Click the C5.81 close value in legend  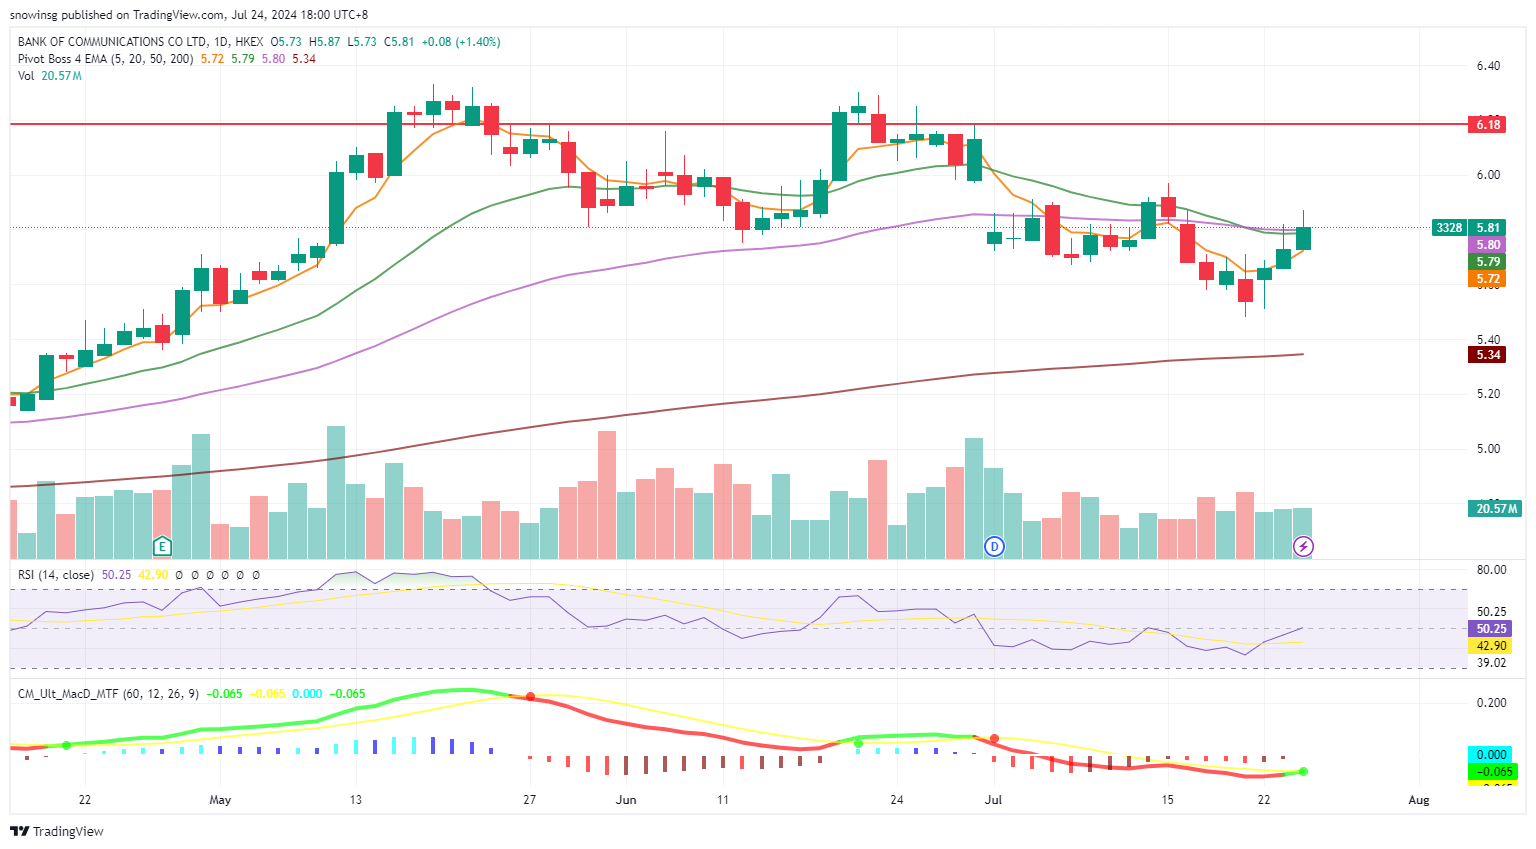point(399,42)
